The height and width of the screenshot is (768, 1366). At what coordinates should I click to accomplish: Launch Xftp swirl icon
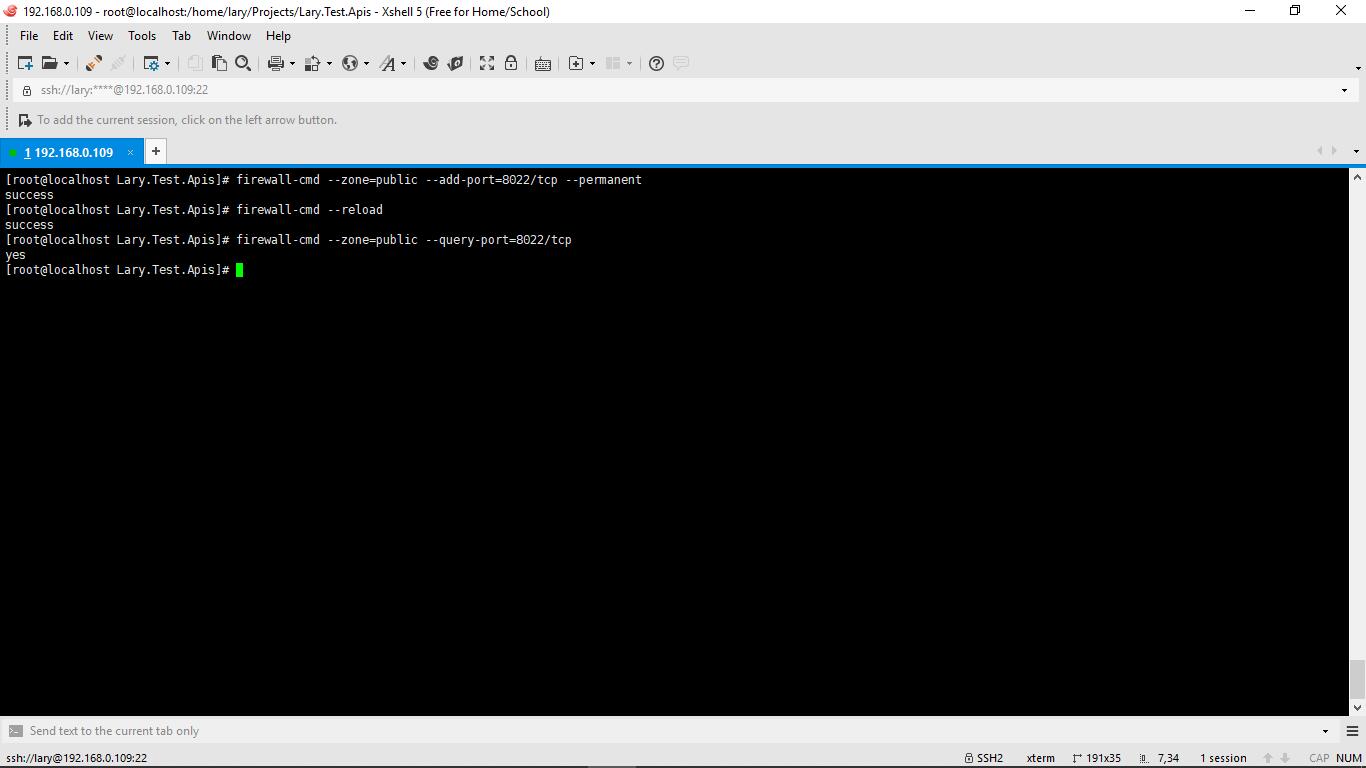tap(431, 63)
